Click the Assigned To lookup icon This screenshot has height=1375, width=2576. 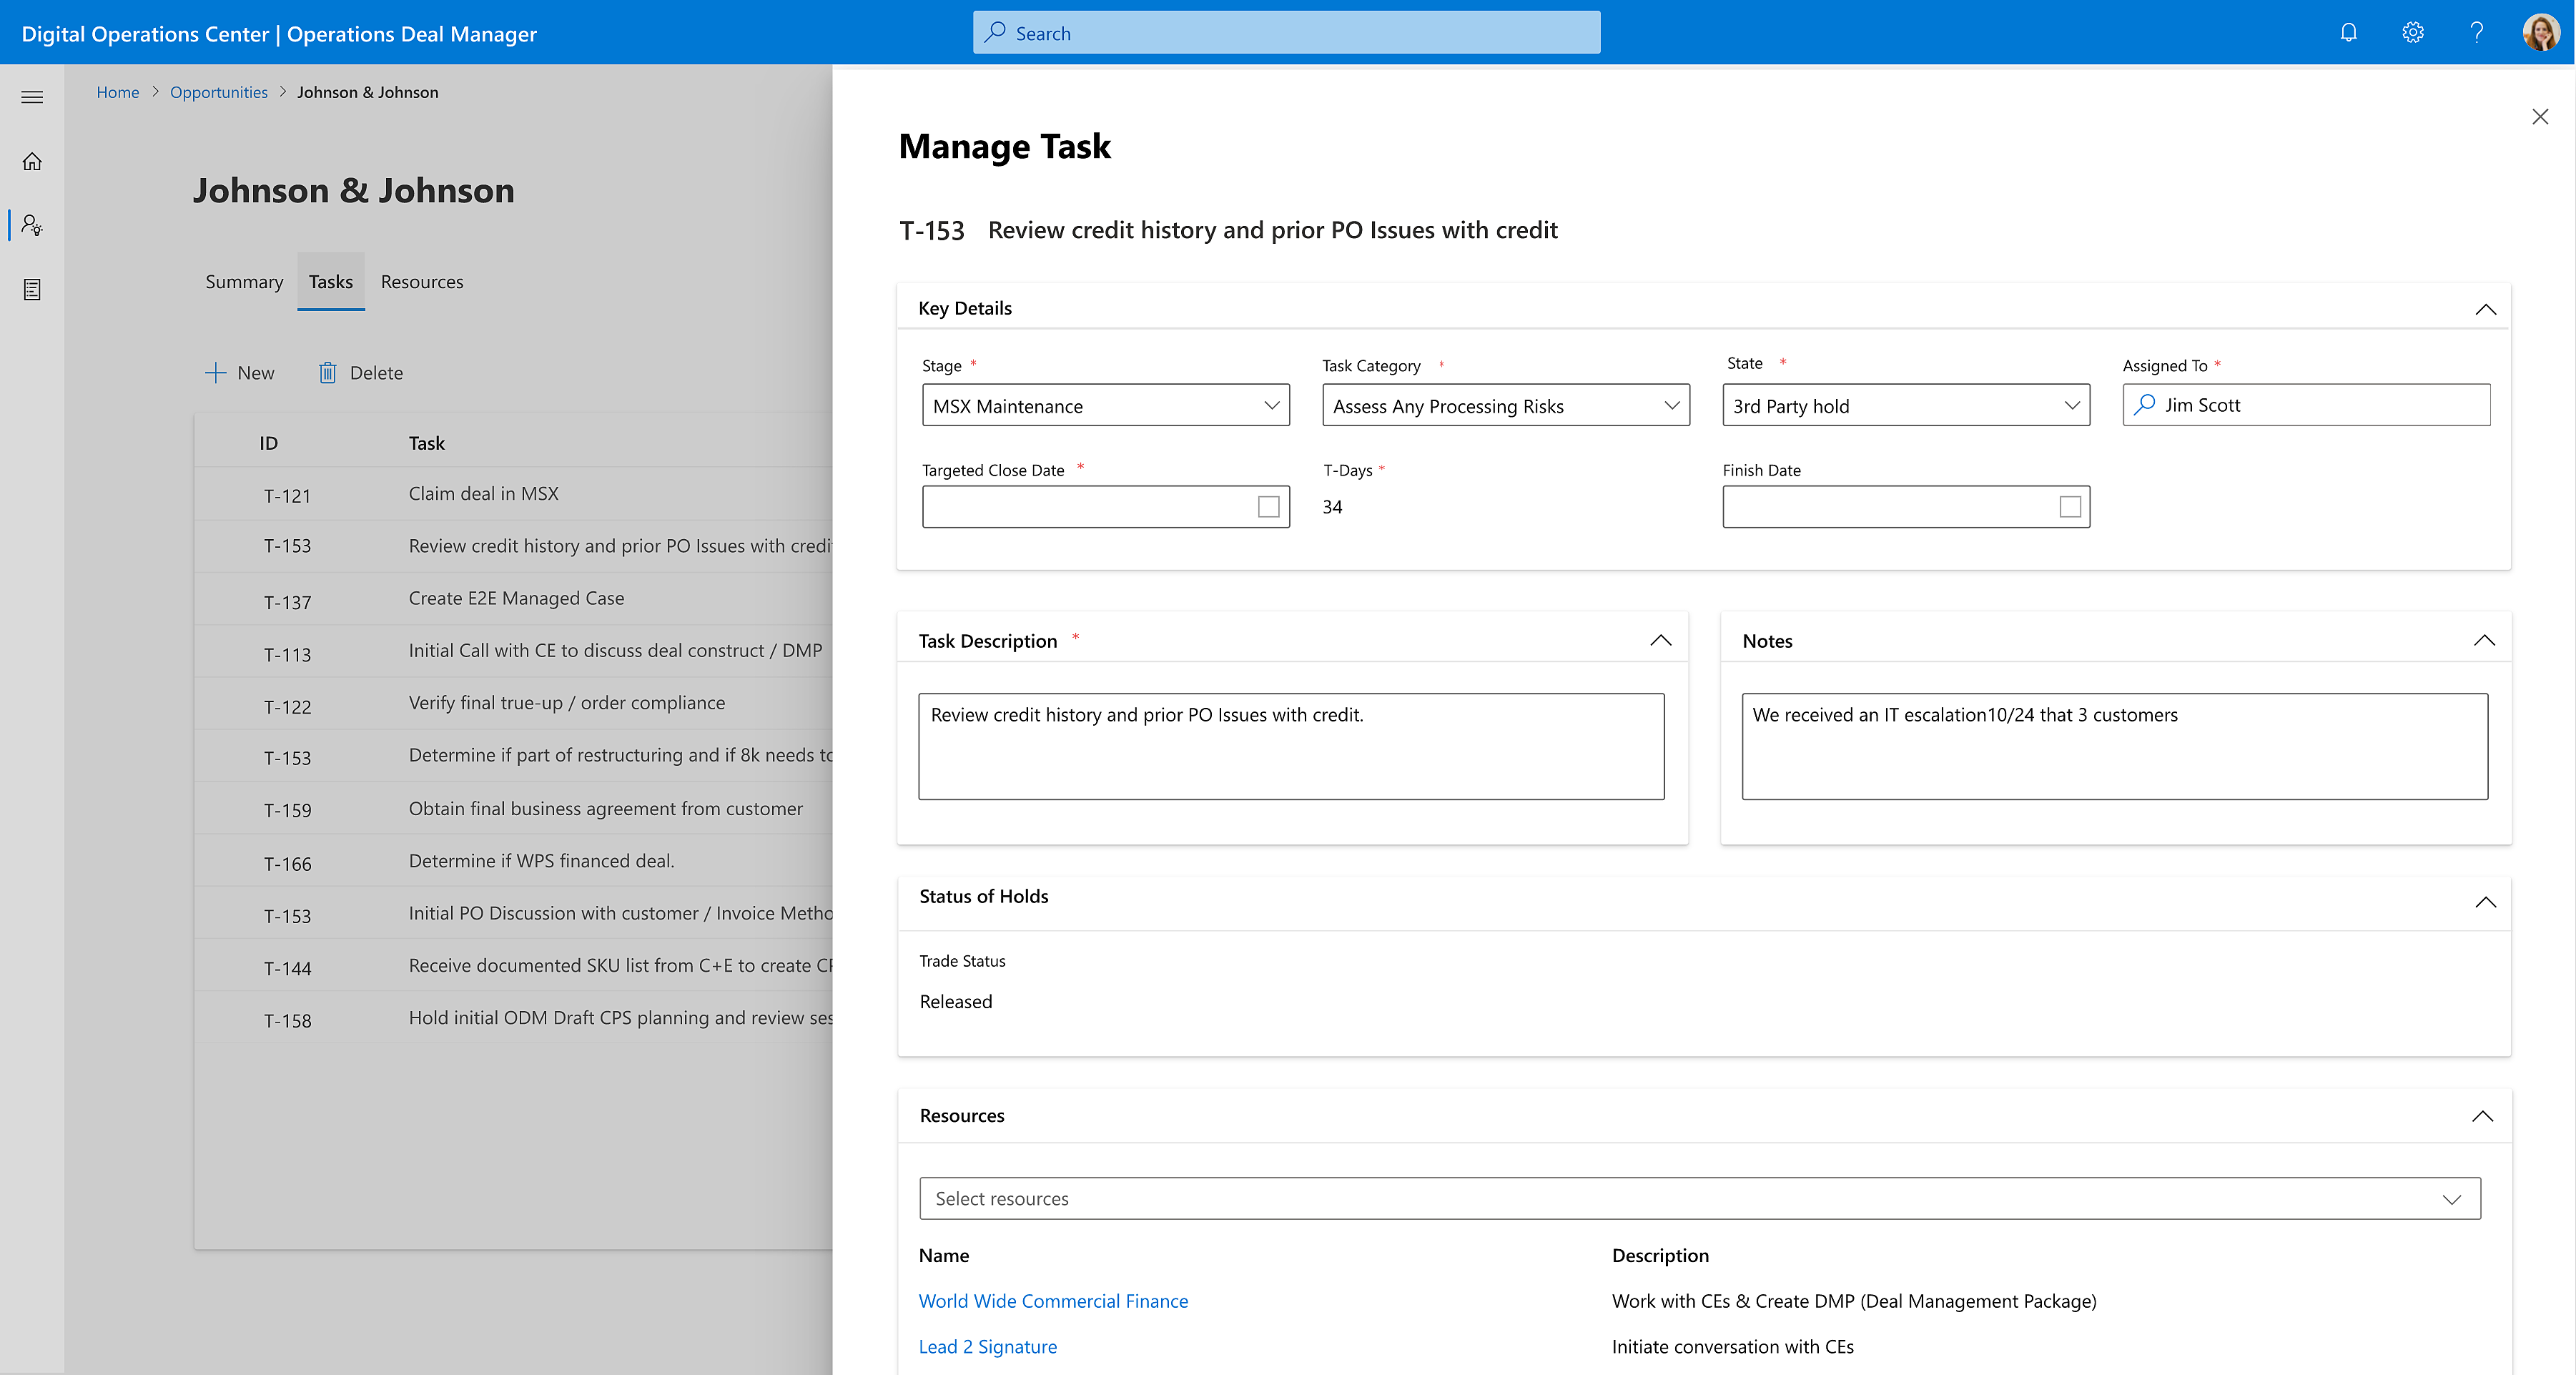click(x=2145, y=404)
